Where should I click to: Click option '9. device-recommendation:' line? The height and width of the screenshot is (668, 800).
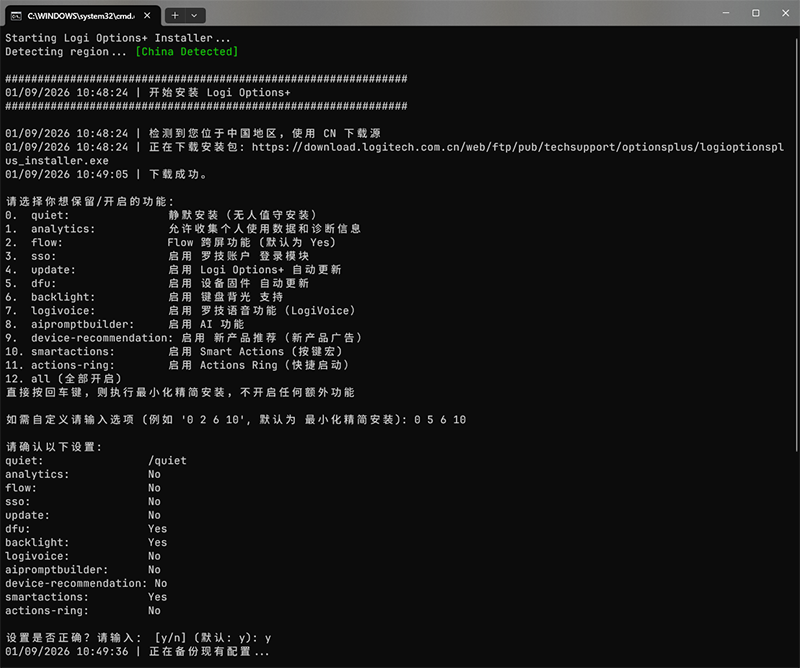(184, 338)
